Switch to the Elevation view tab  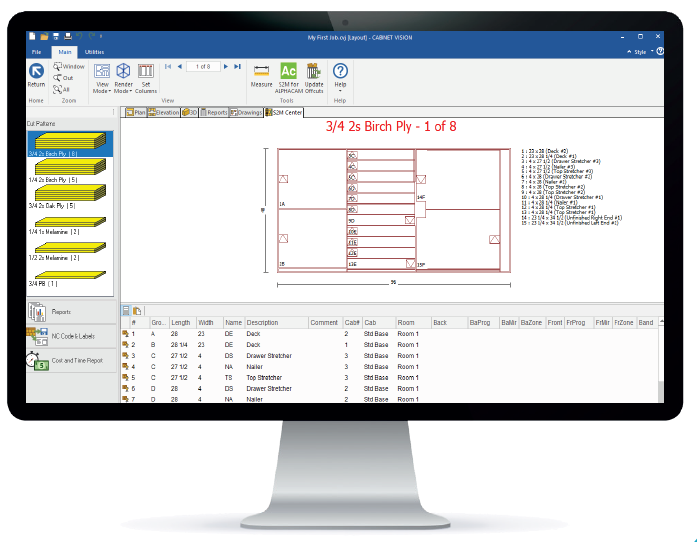coord(164,112)
